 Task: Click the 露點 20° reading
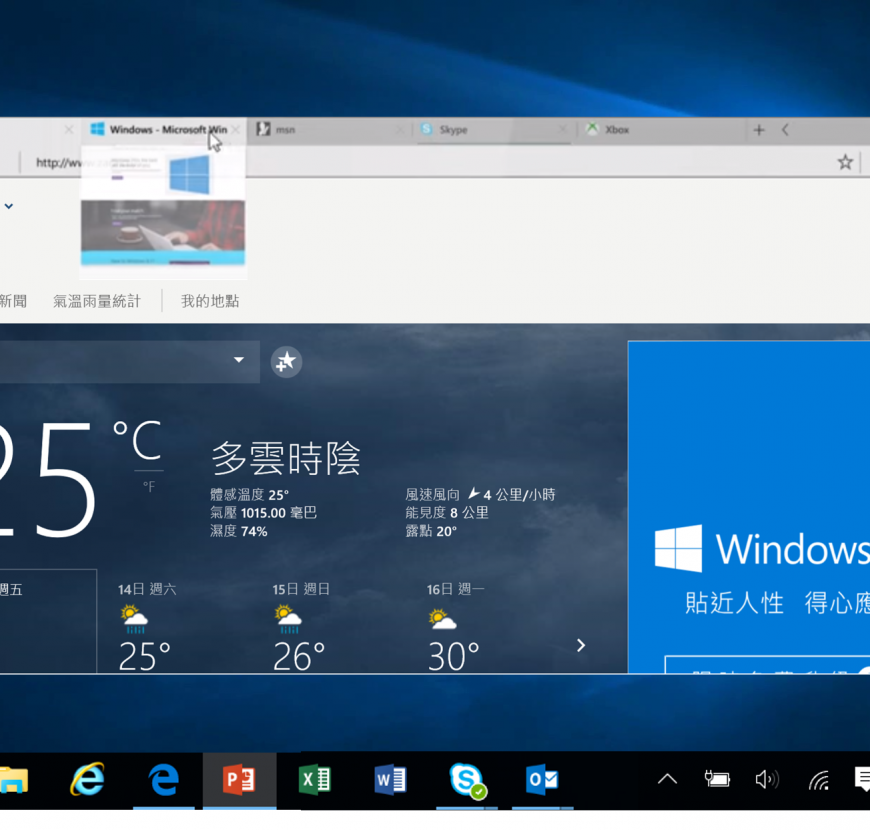[431, 532]
